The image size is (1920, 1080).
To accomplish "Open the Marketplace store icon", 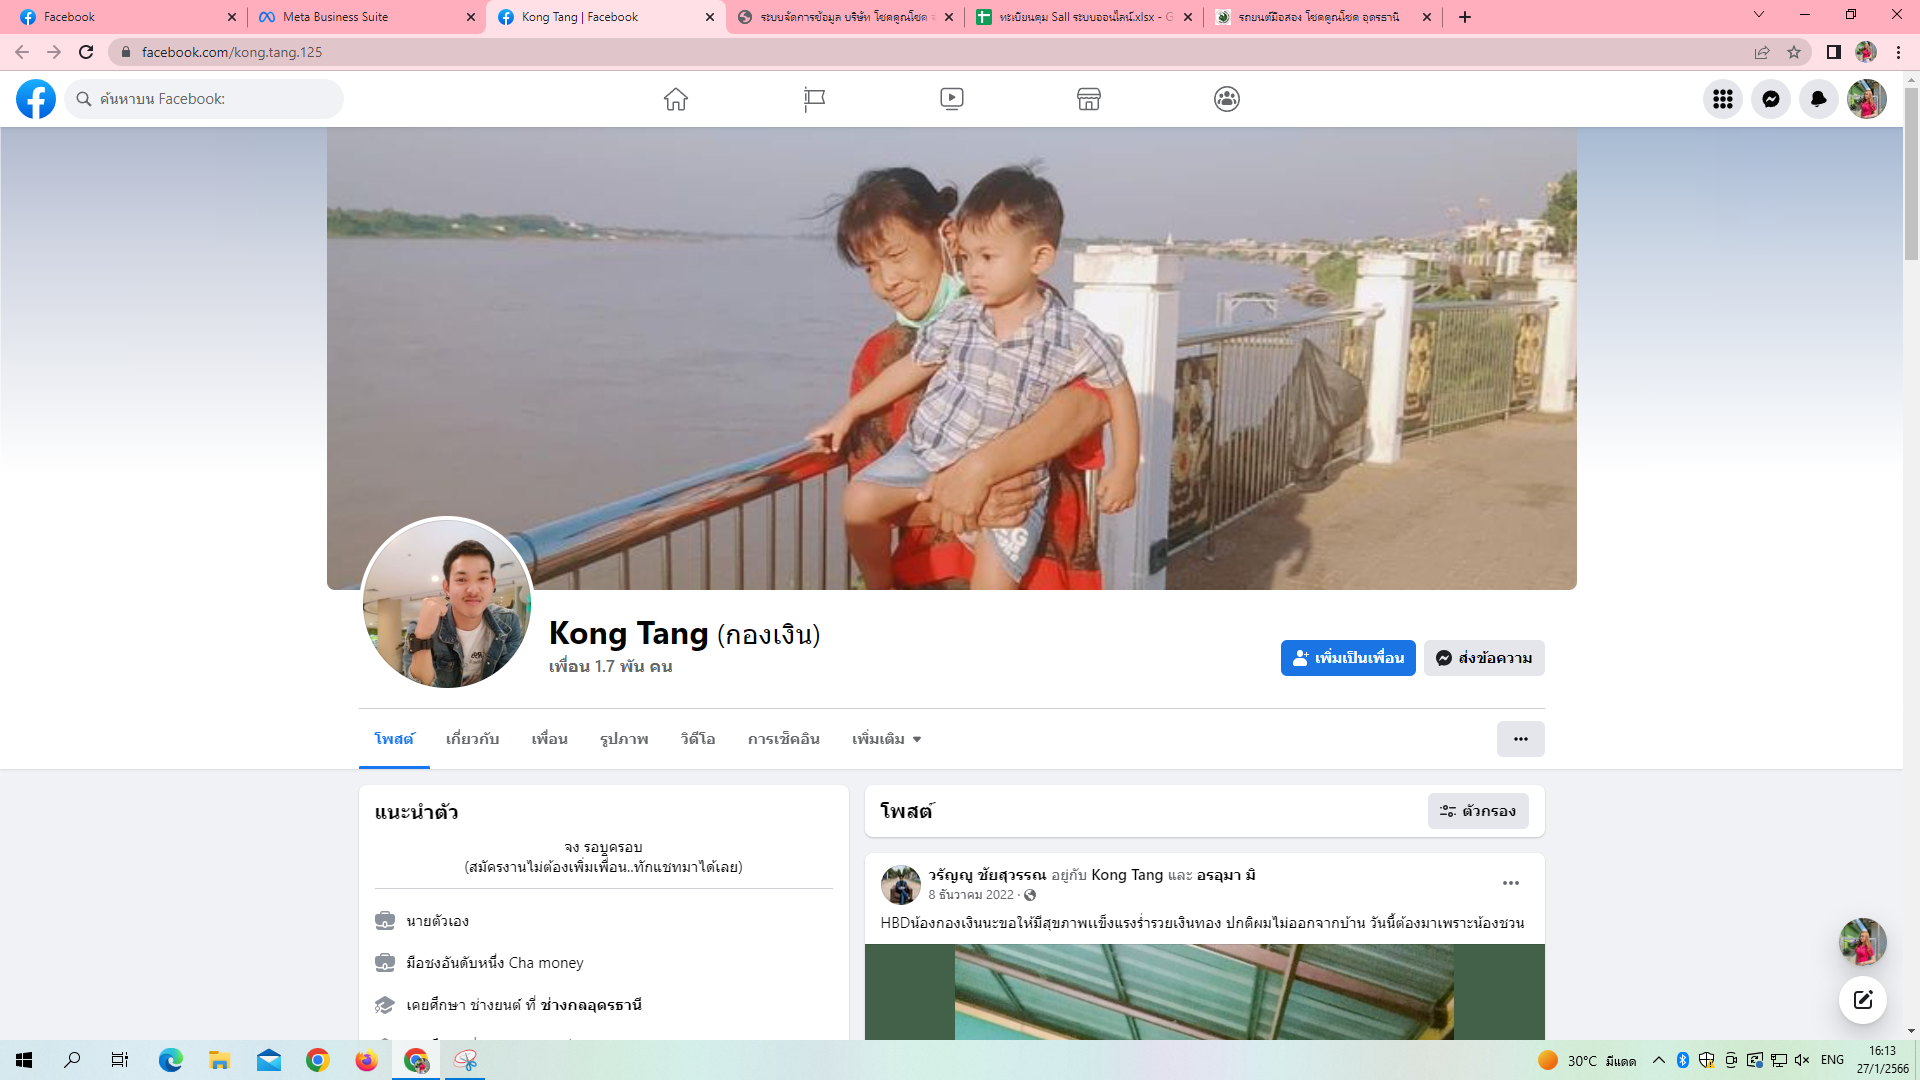I will [1089, 99].
